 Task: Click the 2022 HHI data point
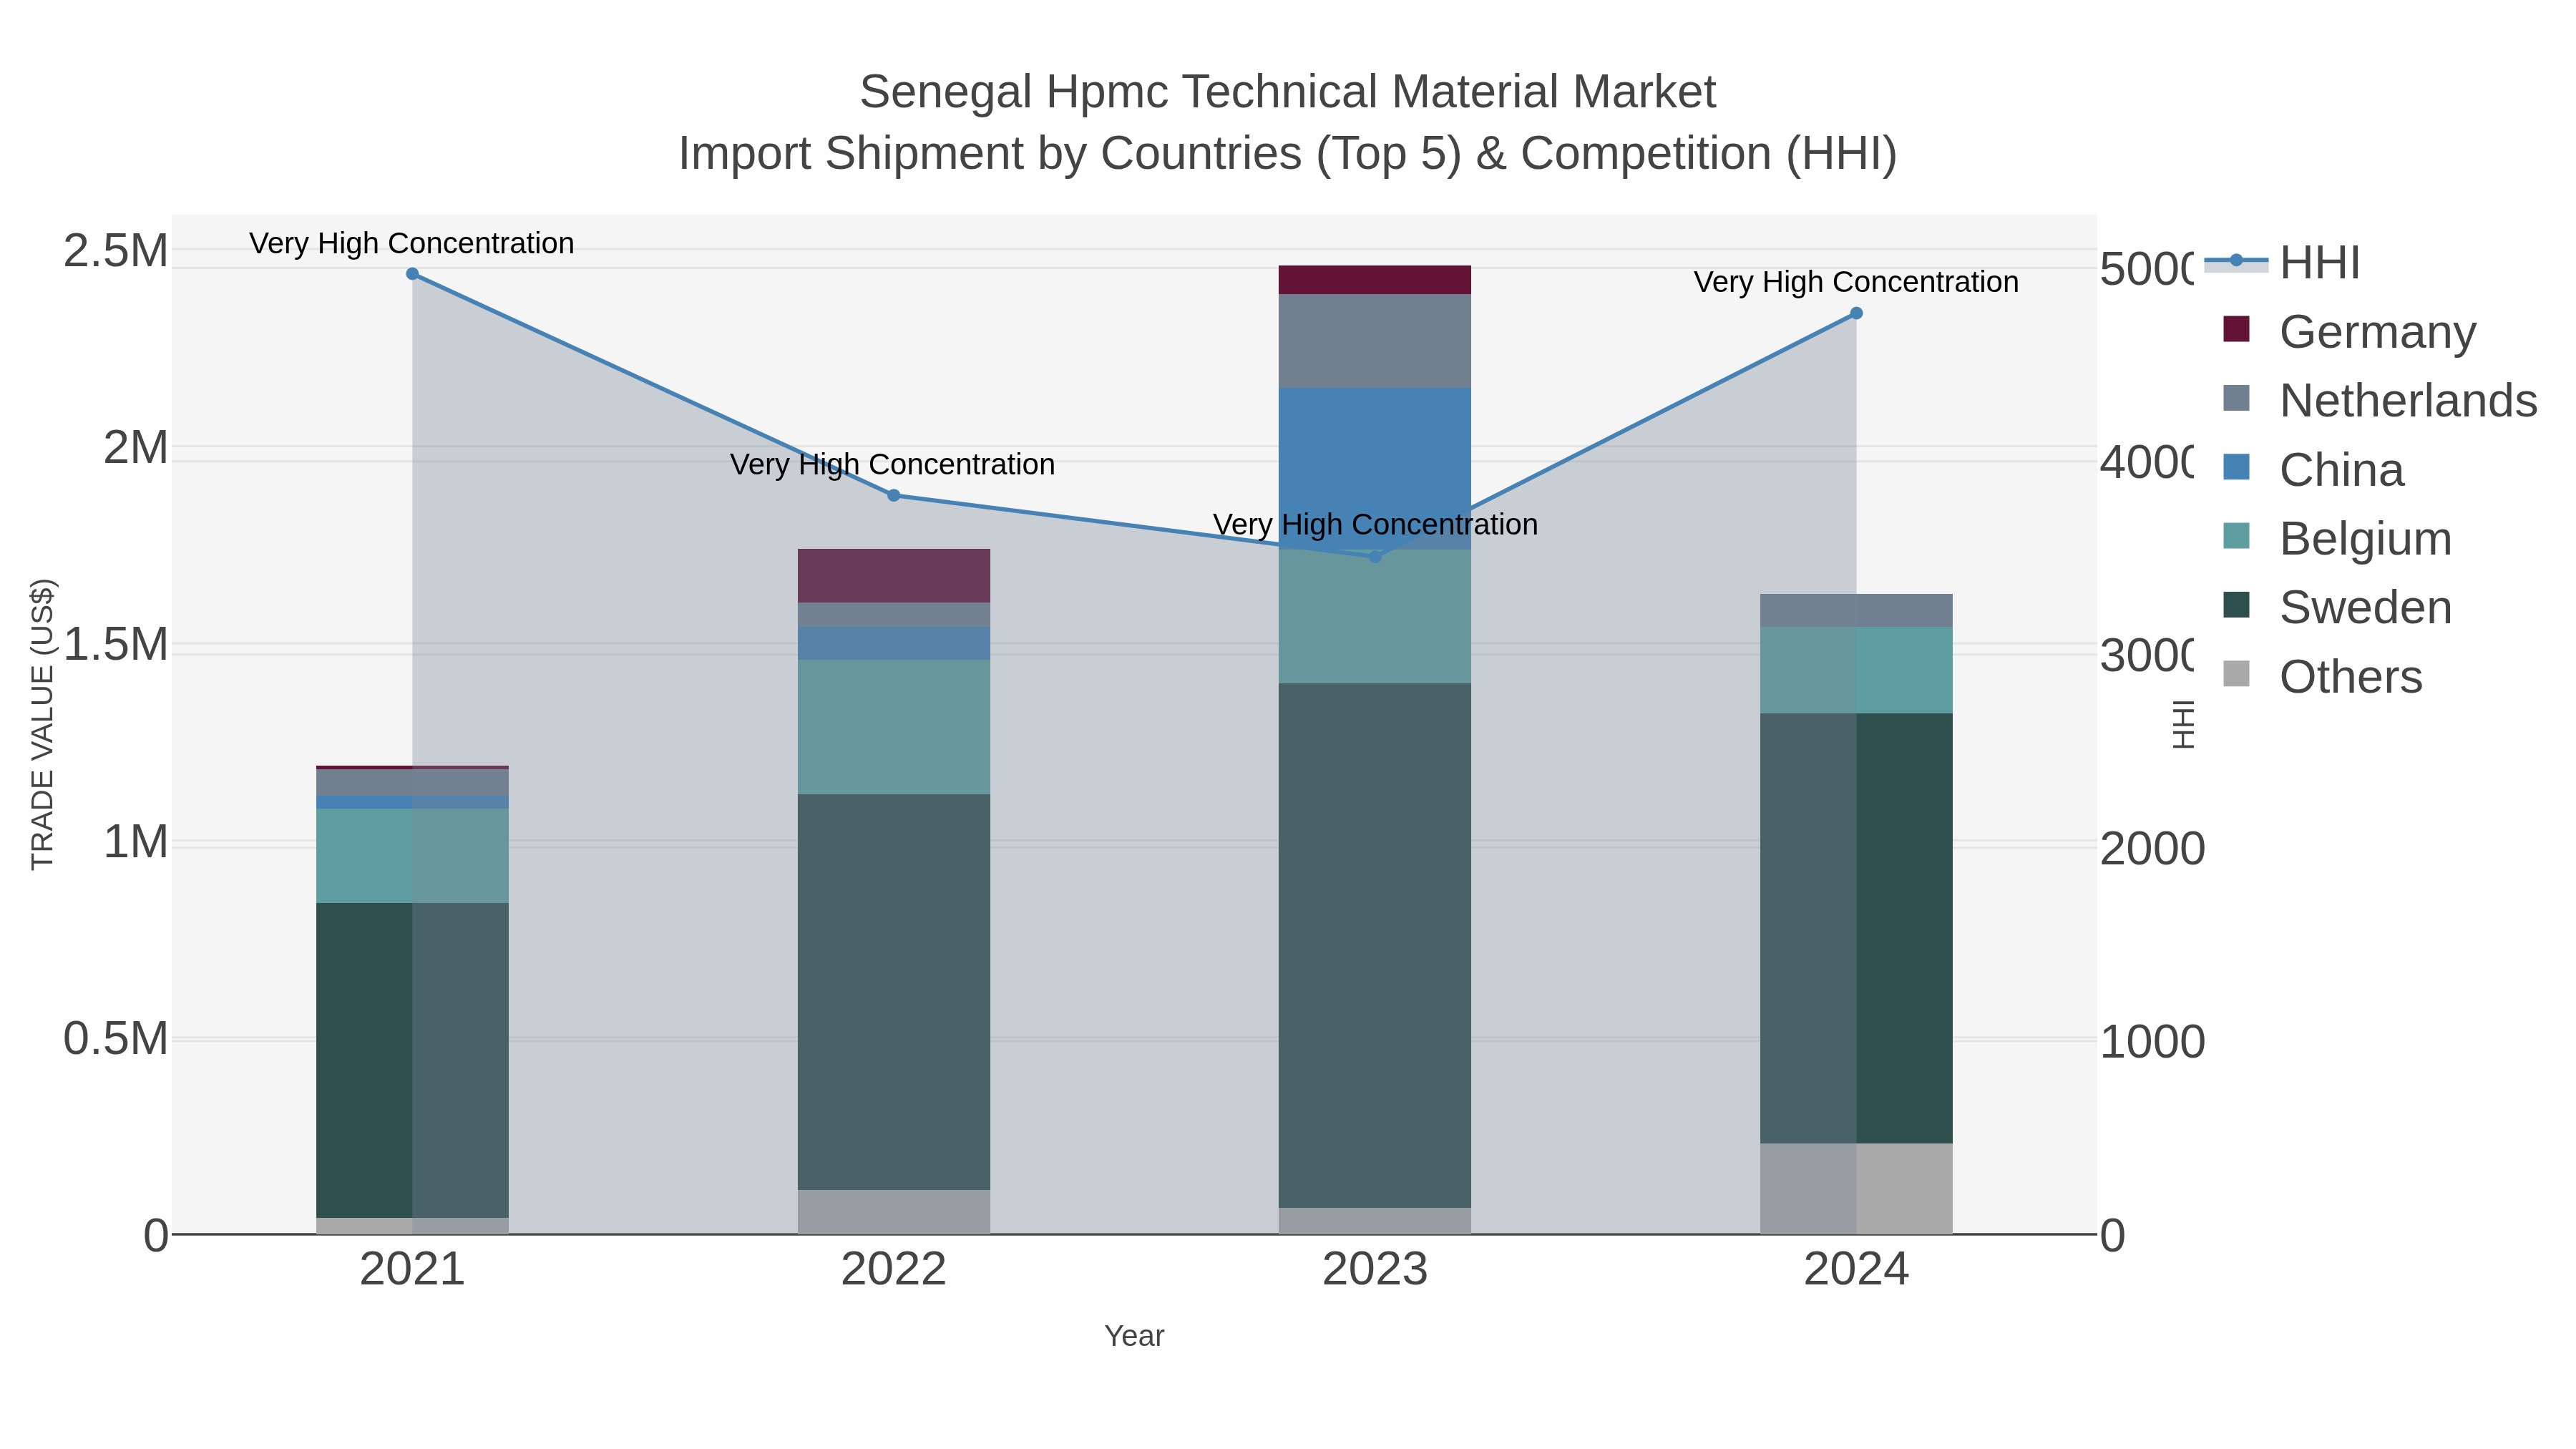click(894, 495)
